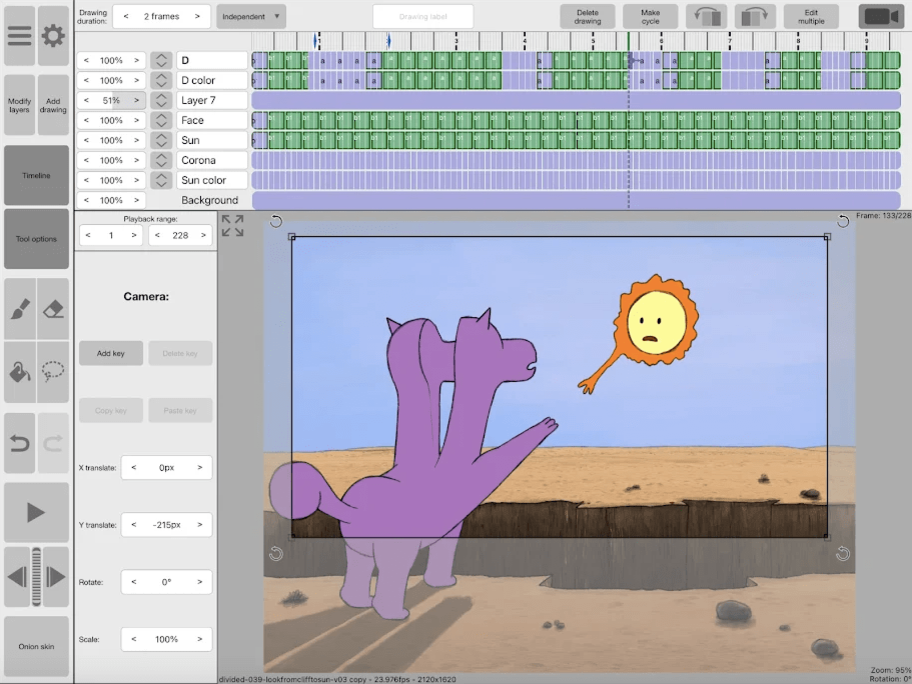Click the frame scrub jog slider

tap(36, 577)
